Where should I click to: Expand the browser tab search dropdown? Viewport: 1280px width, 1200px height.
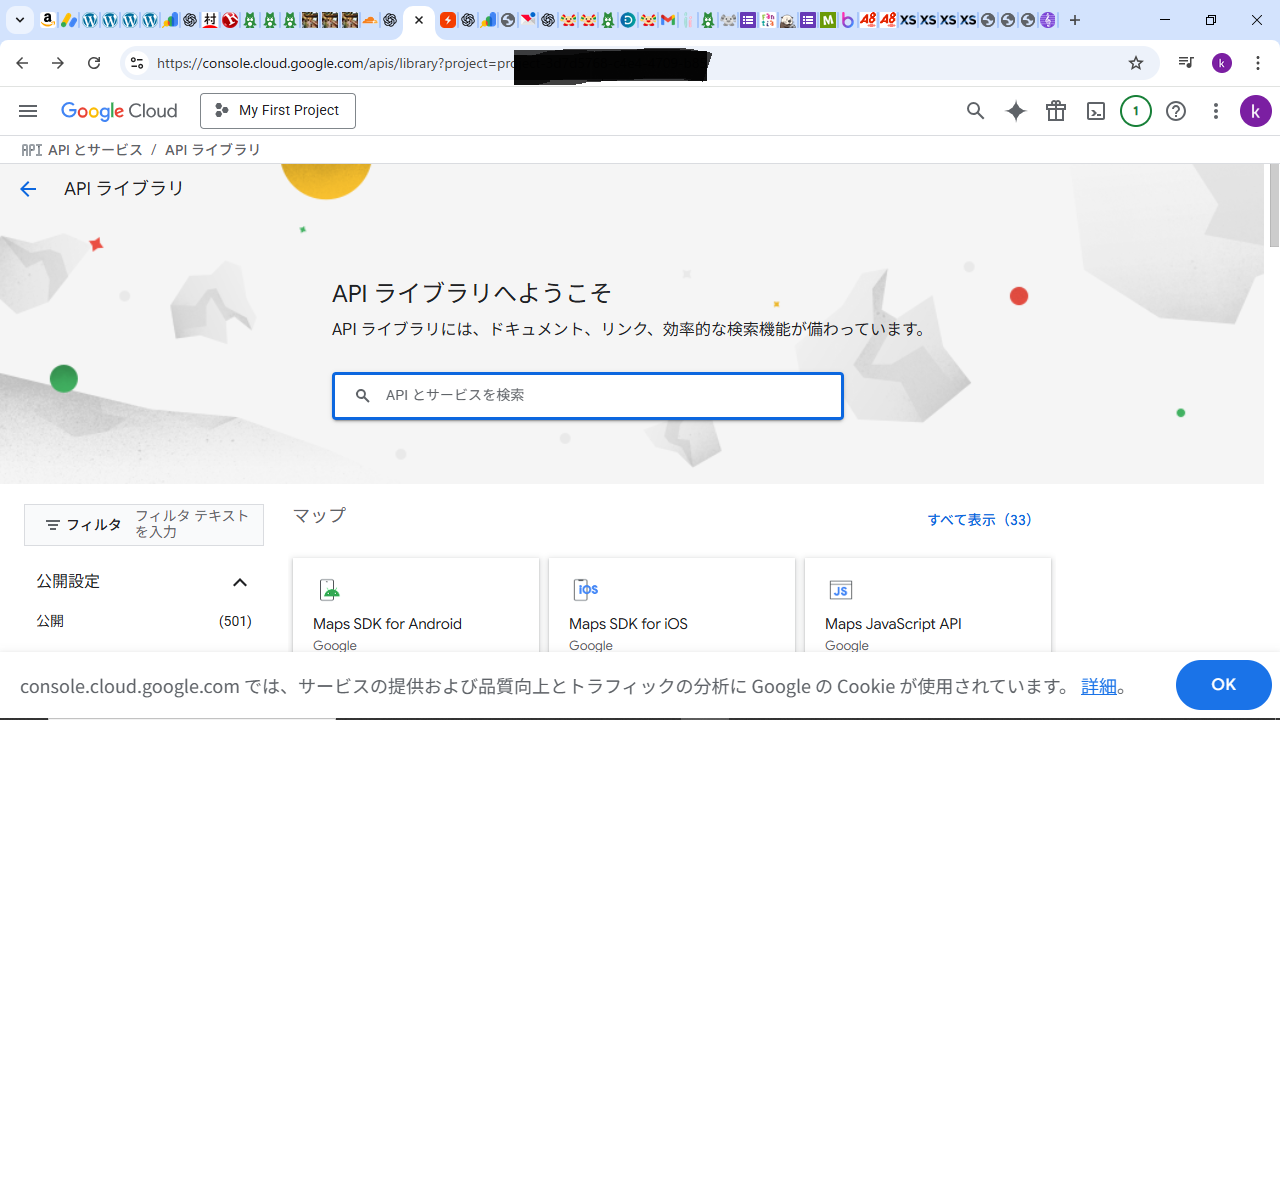[19, 20]
